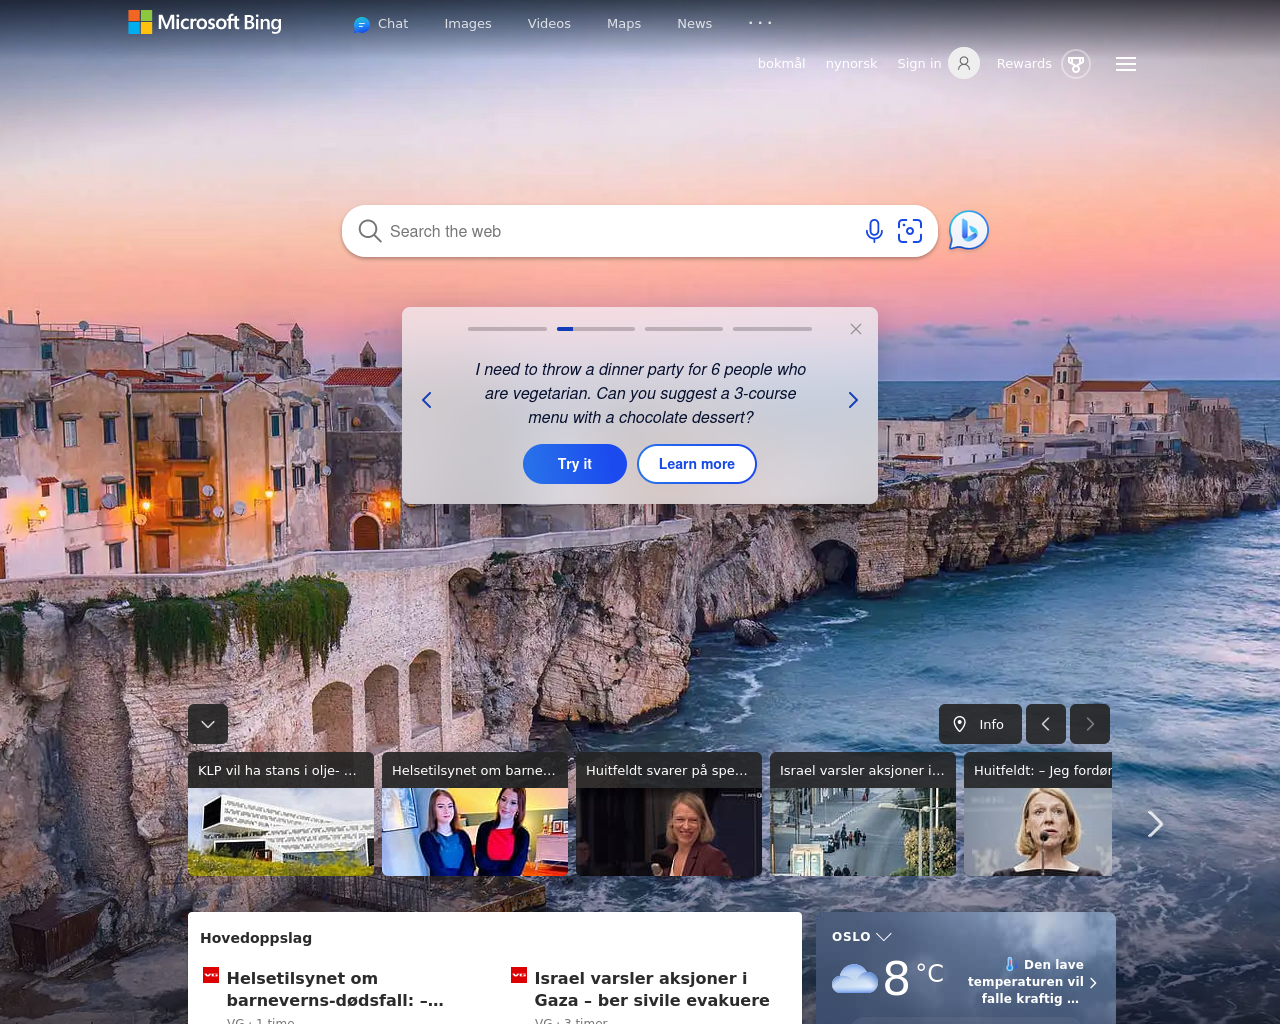Open the News tab

[695, 24]
